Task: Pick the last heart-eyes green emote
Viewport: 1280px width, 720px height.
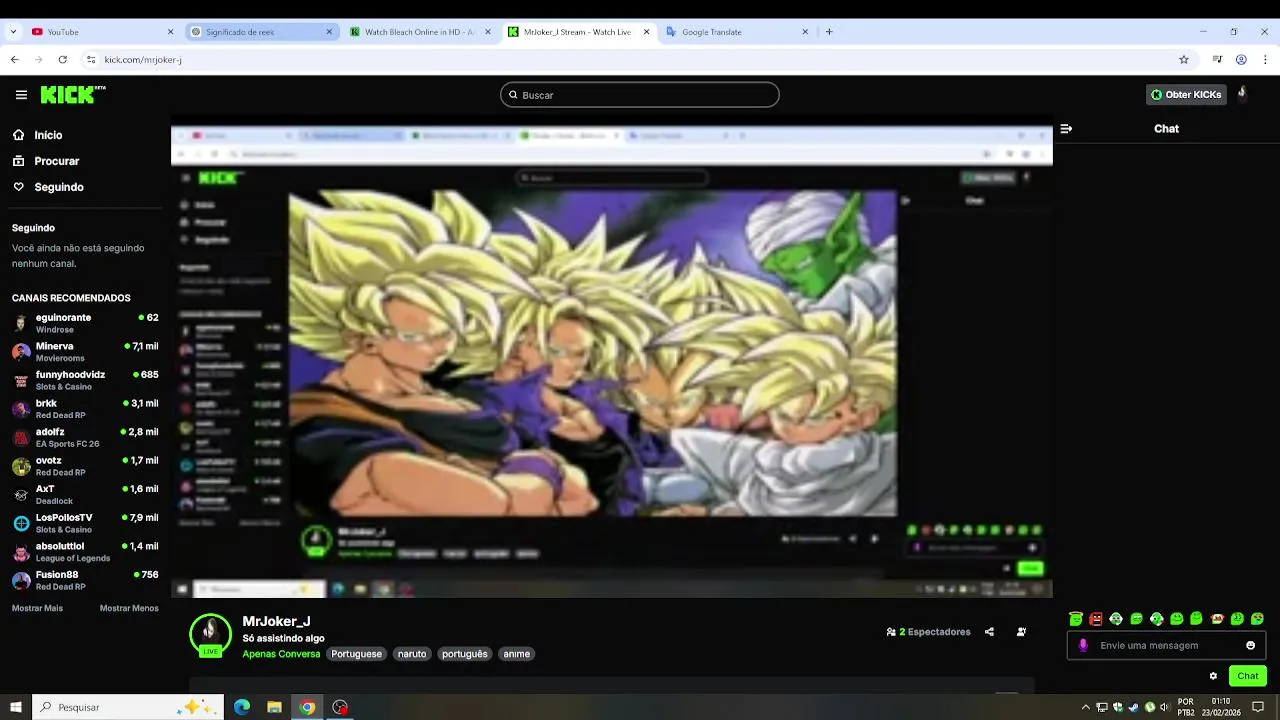Action: 1257,619
